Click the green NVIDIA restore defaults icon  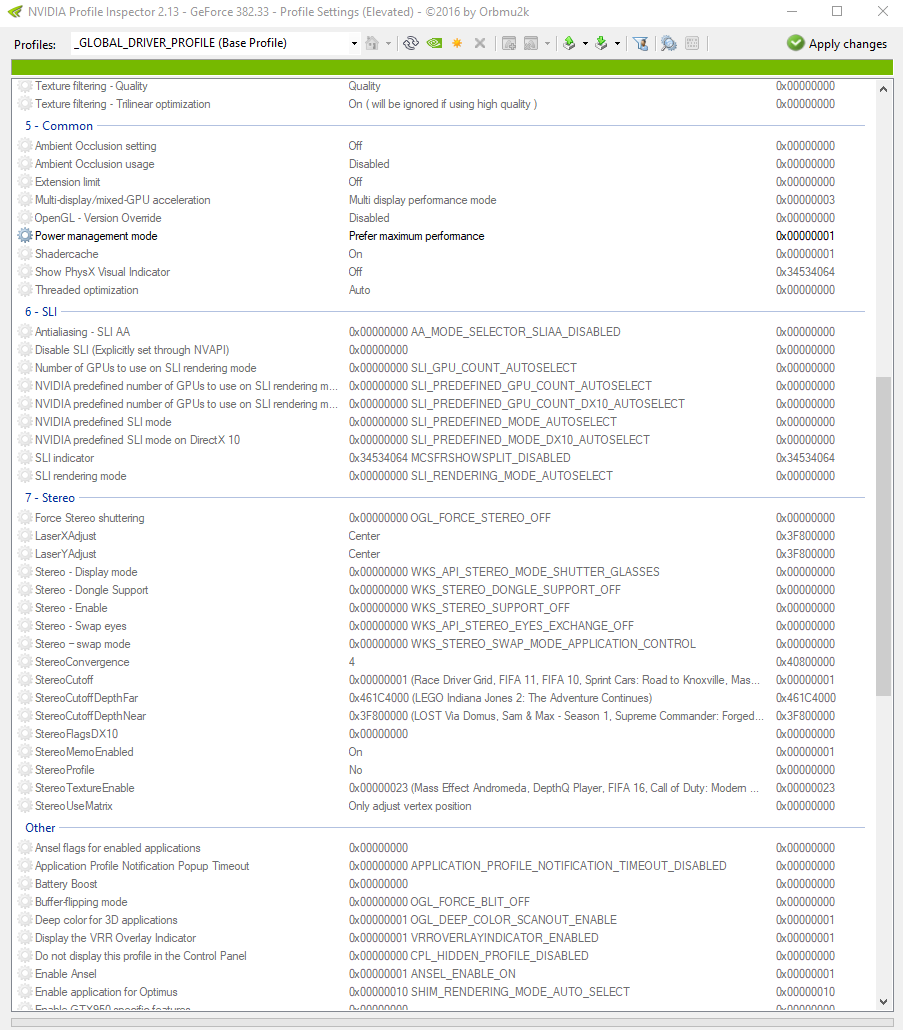[x=434, y=43]
